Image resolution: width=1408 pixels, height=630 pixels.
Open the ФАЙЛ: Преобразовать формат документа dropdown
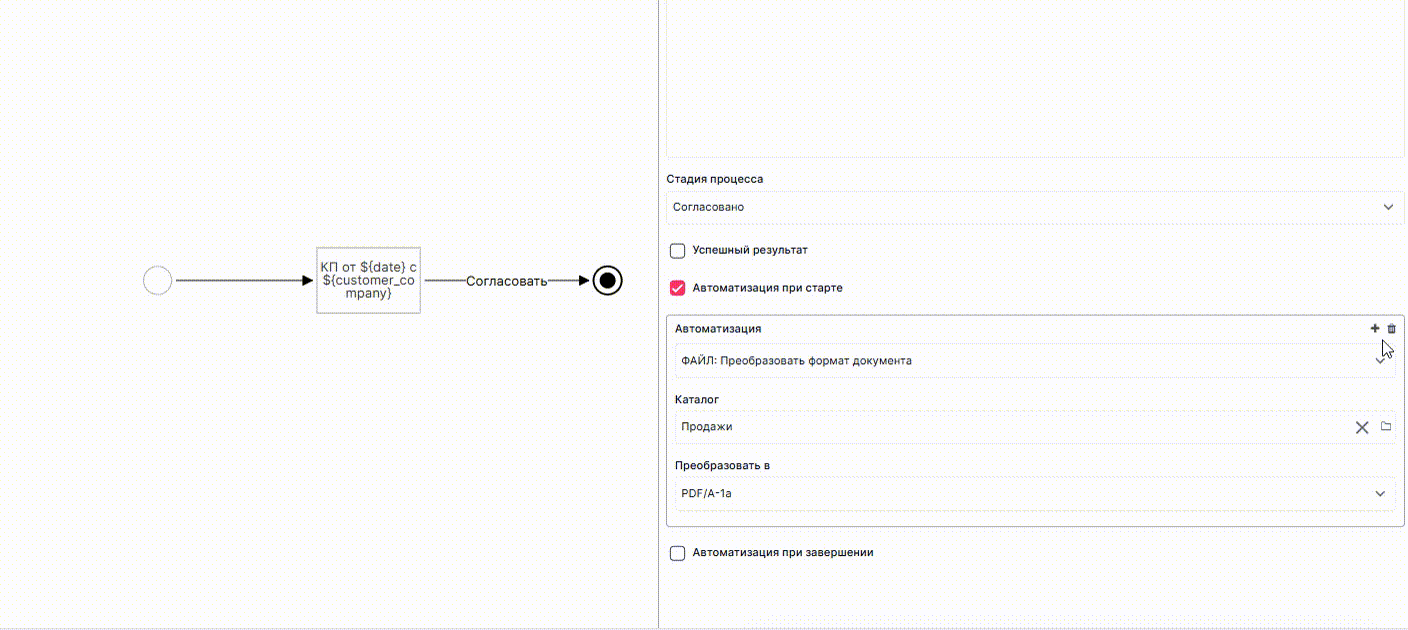[x=1035, y=361]
